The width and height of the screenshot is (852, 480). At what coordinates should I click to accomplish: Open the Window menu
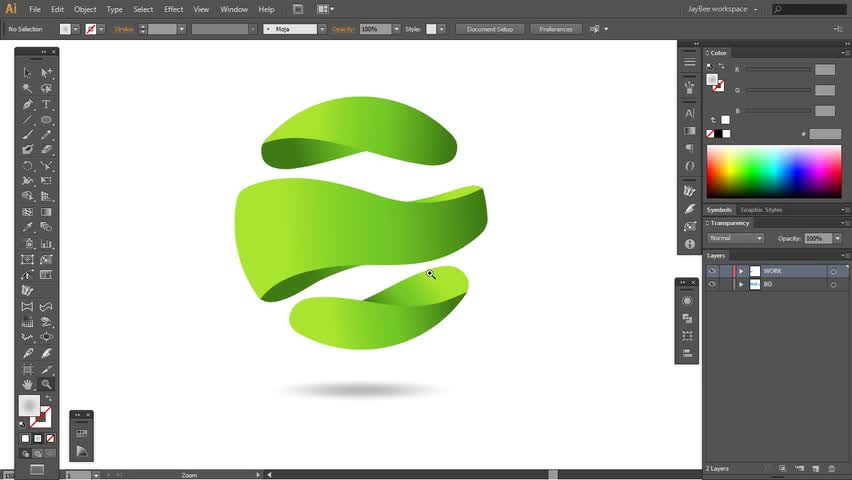pyautogui.click(x=234, y=9)
